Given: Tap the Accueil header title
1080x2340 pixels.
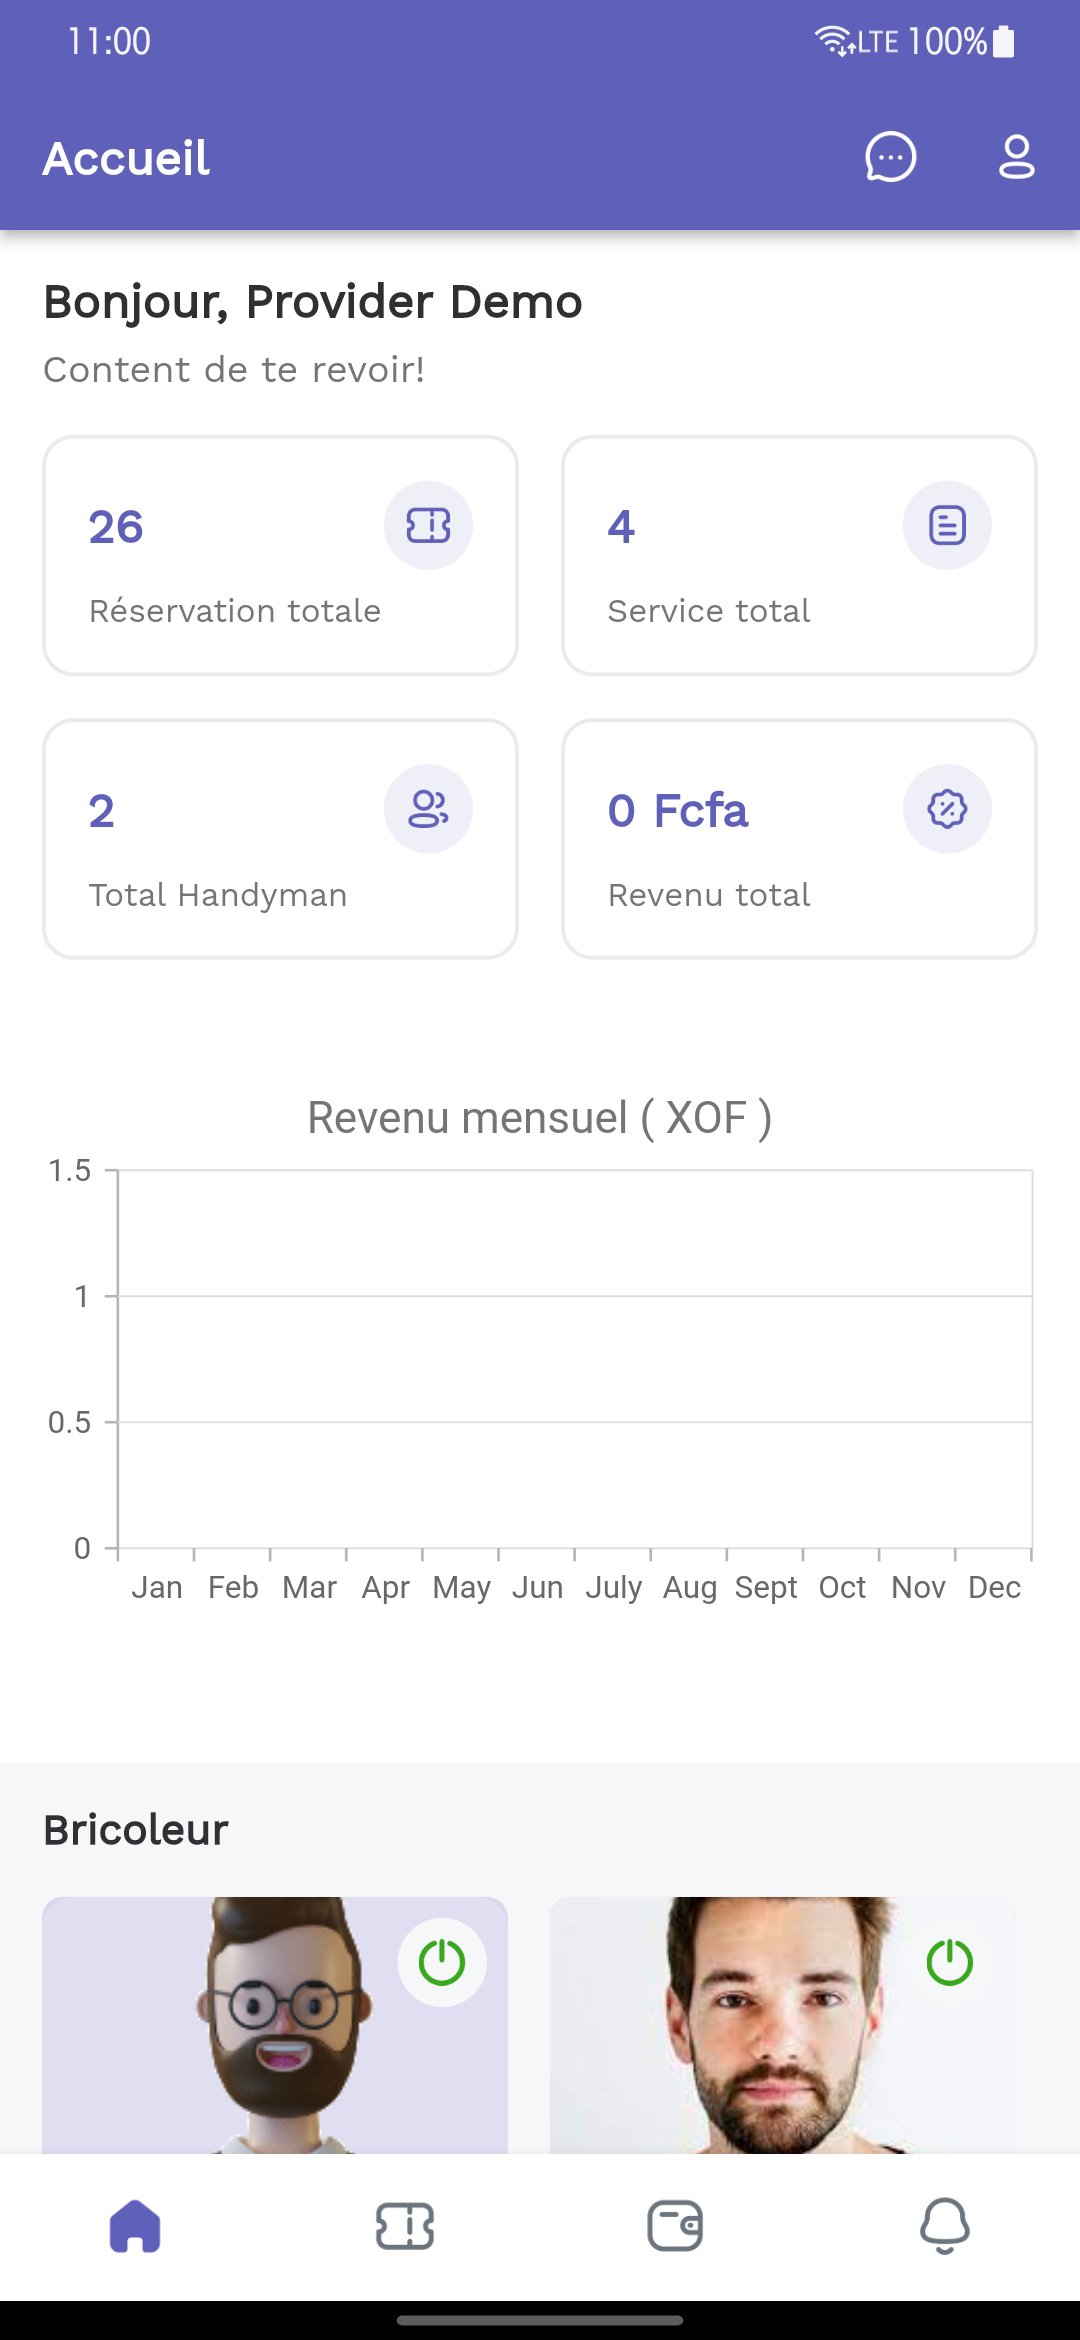Looking at the screenshot, I should tap(126, 158).
